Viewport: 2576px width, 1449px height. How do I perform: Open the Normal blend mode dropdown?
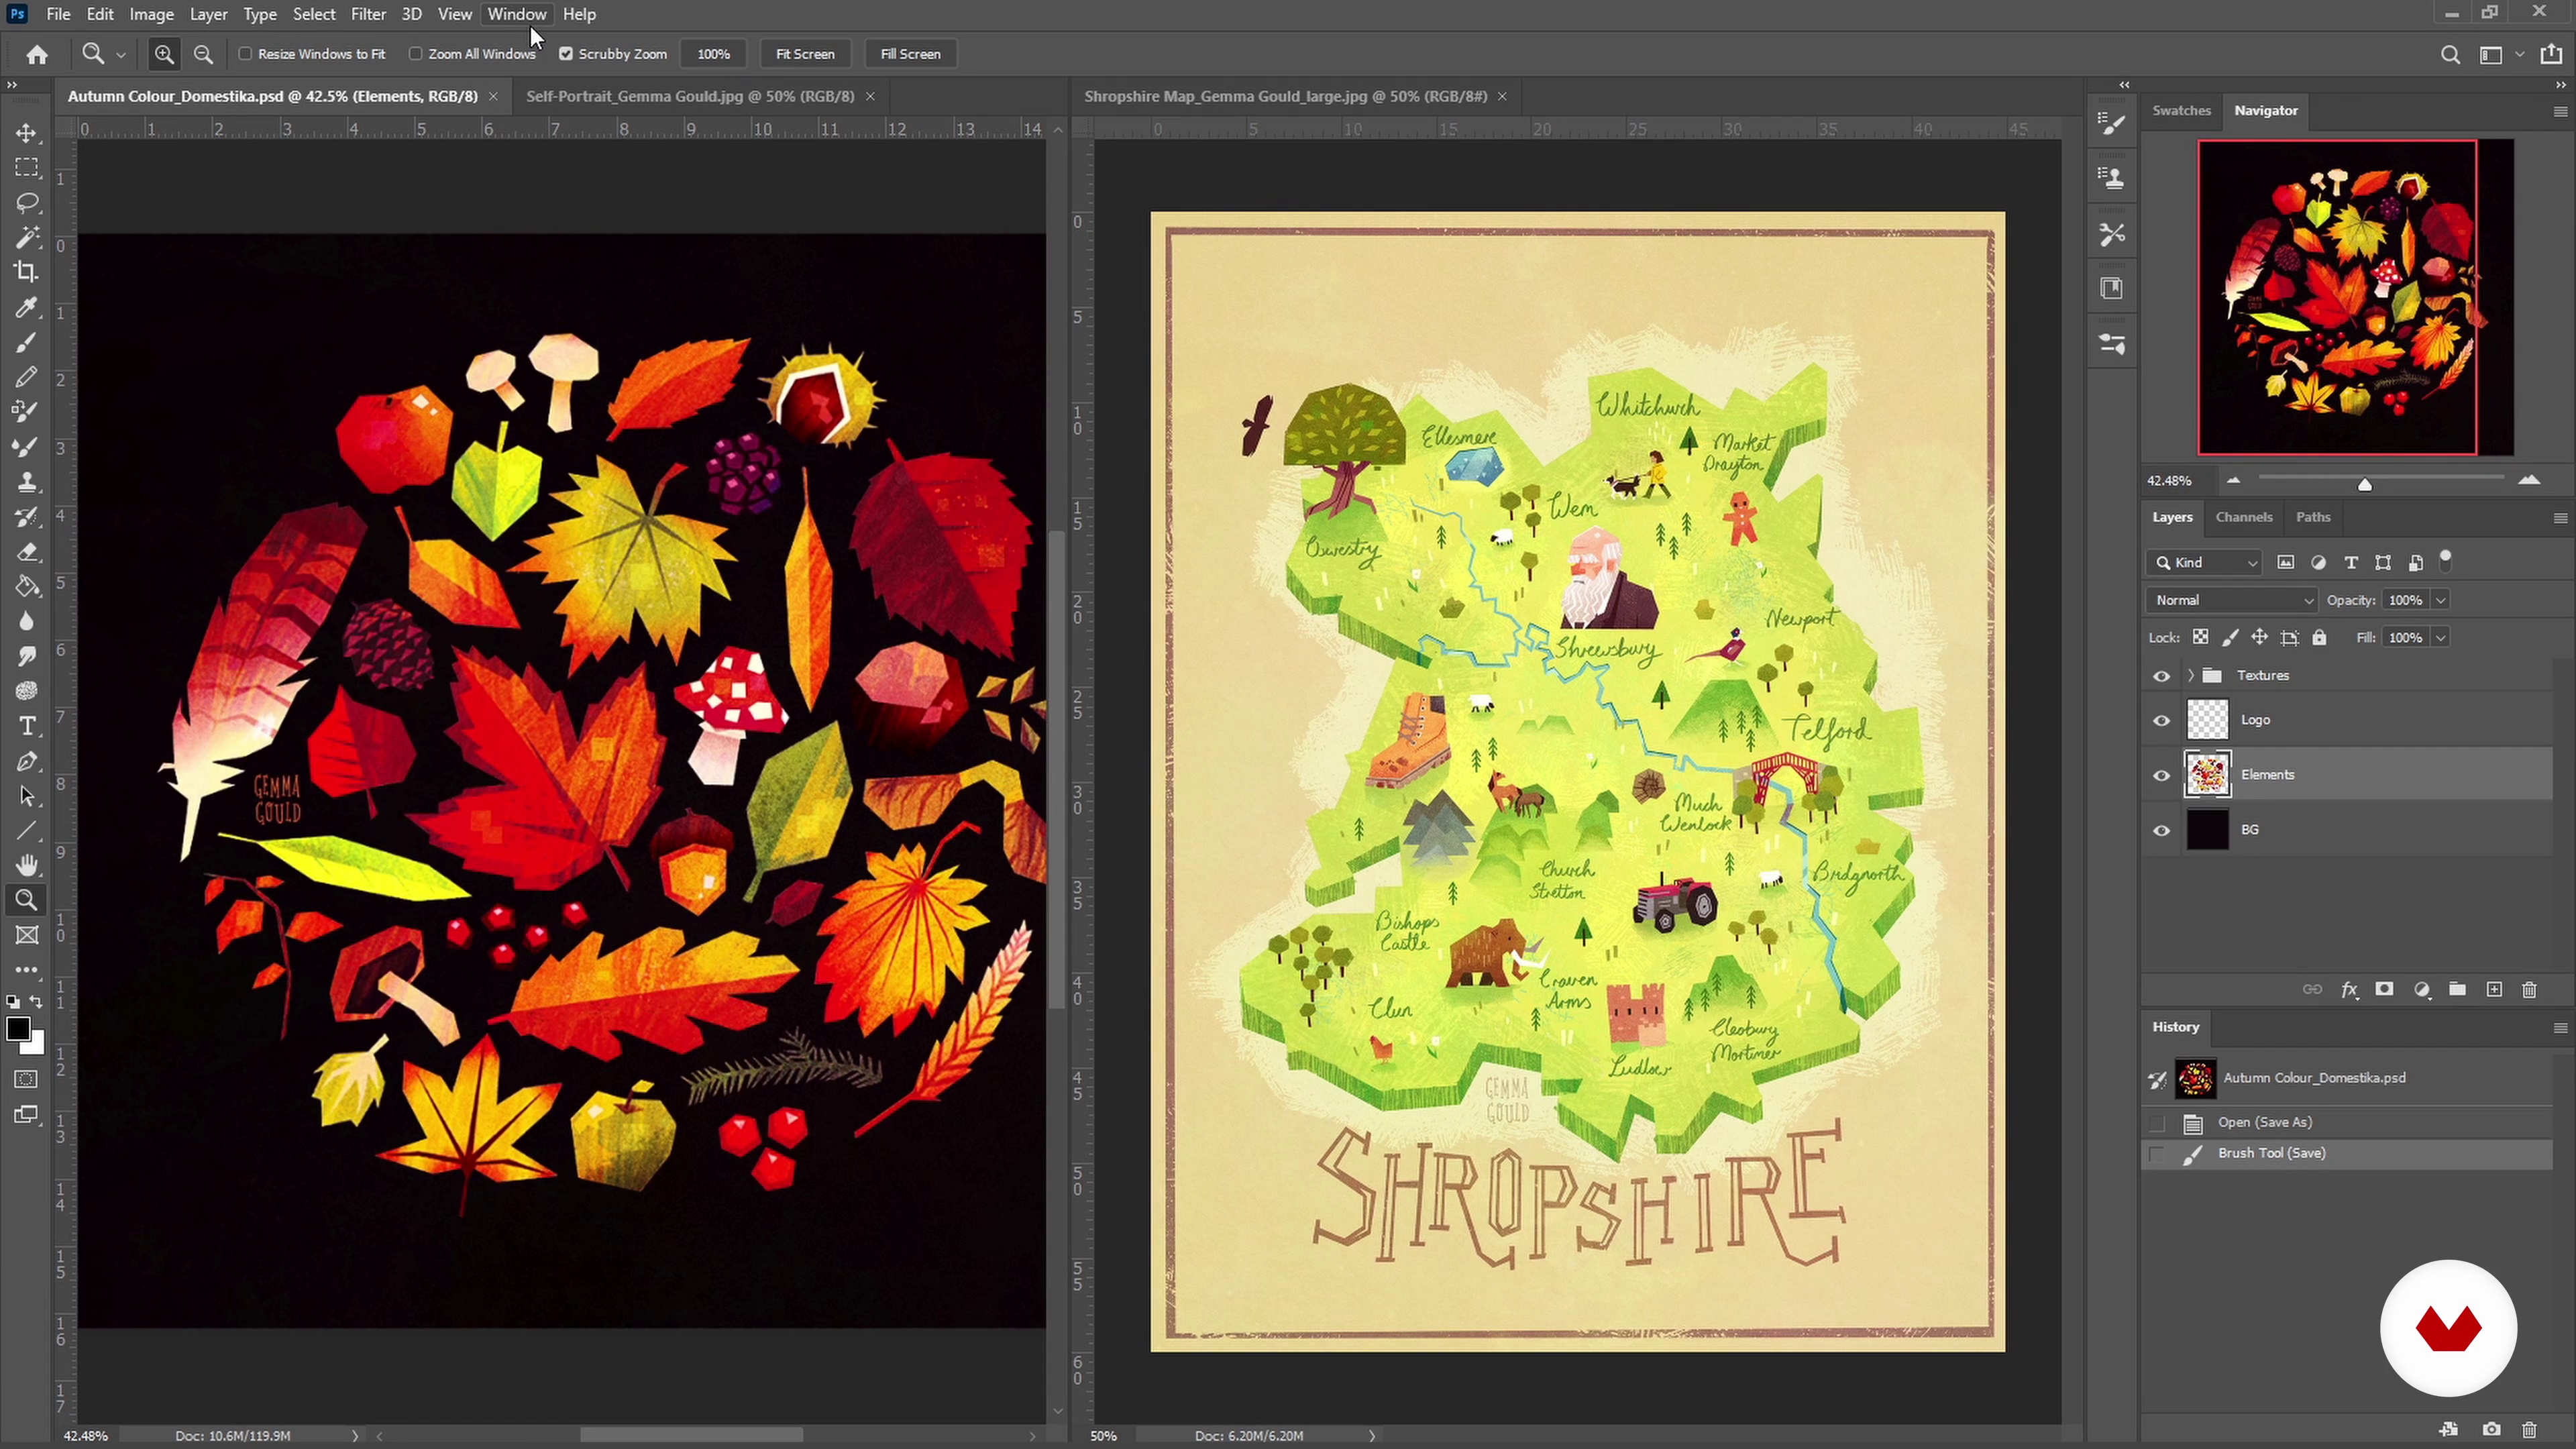2232,600
